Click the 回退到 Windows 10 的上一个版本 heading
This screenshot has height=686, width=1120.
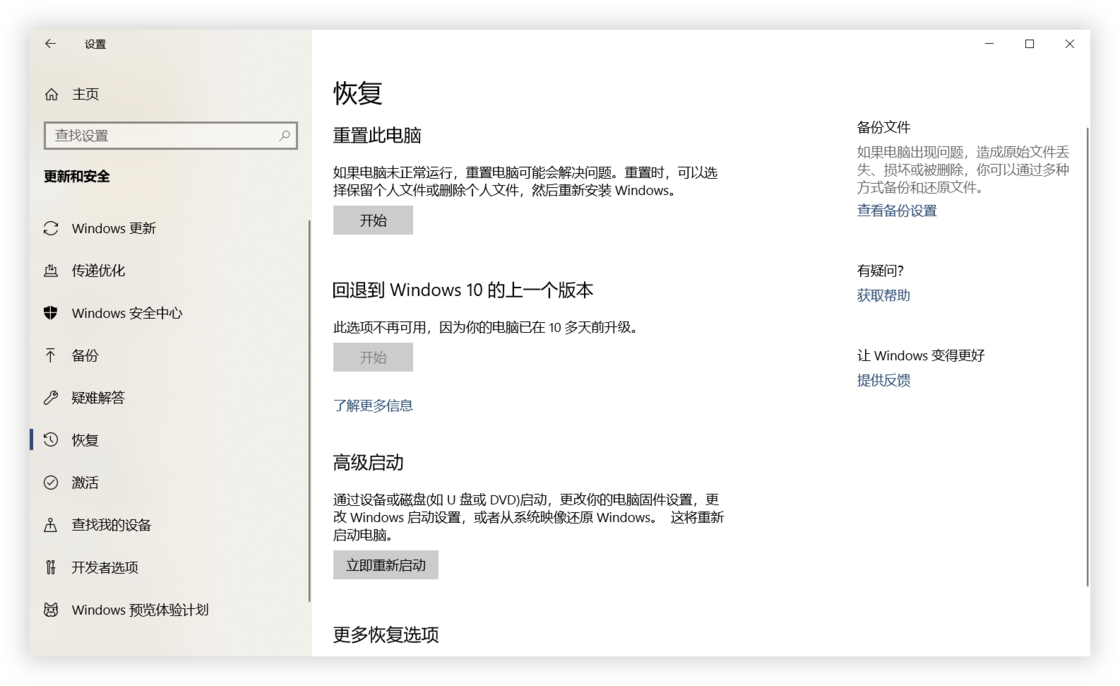[x=463, y=290]
